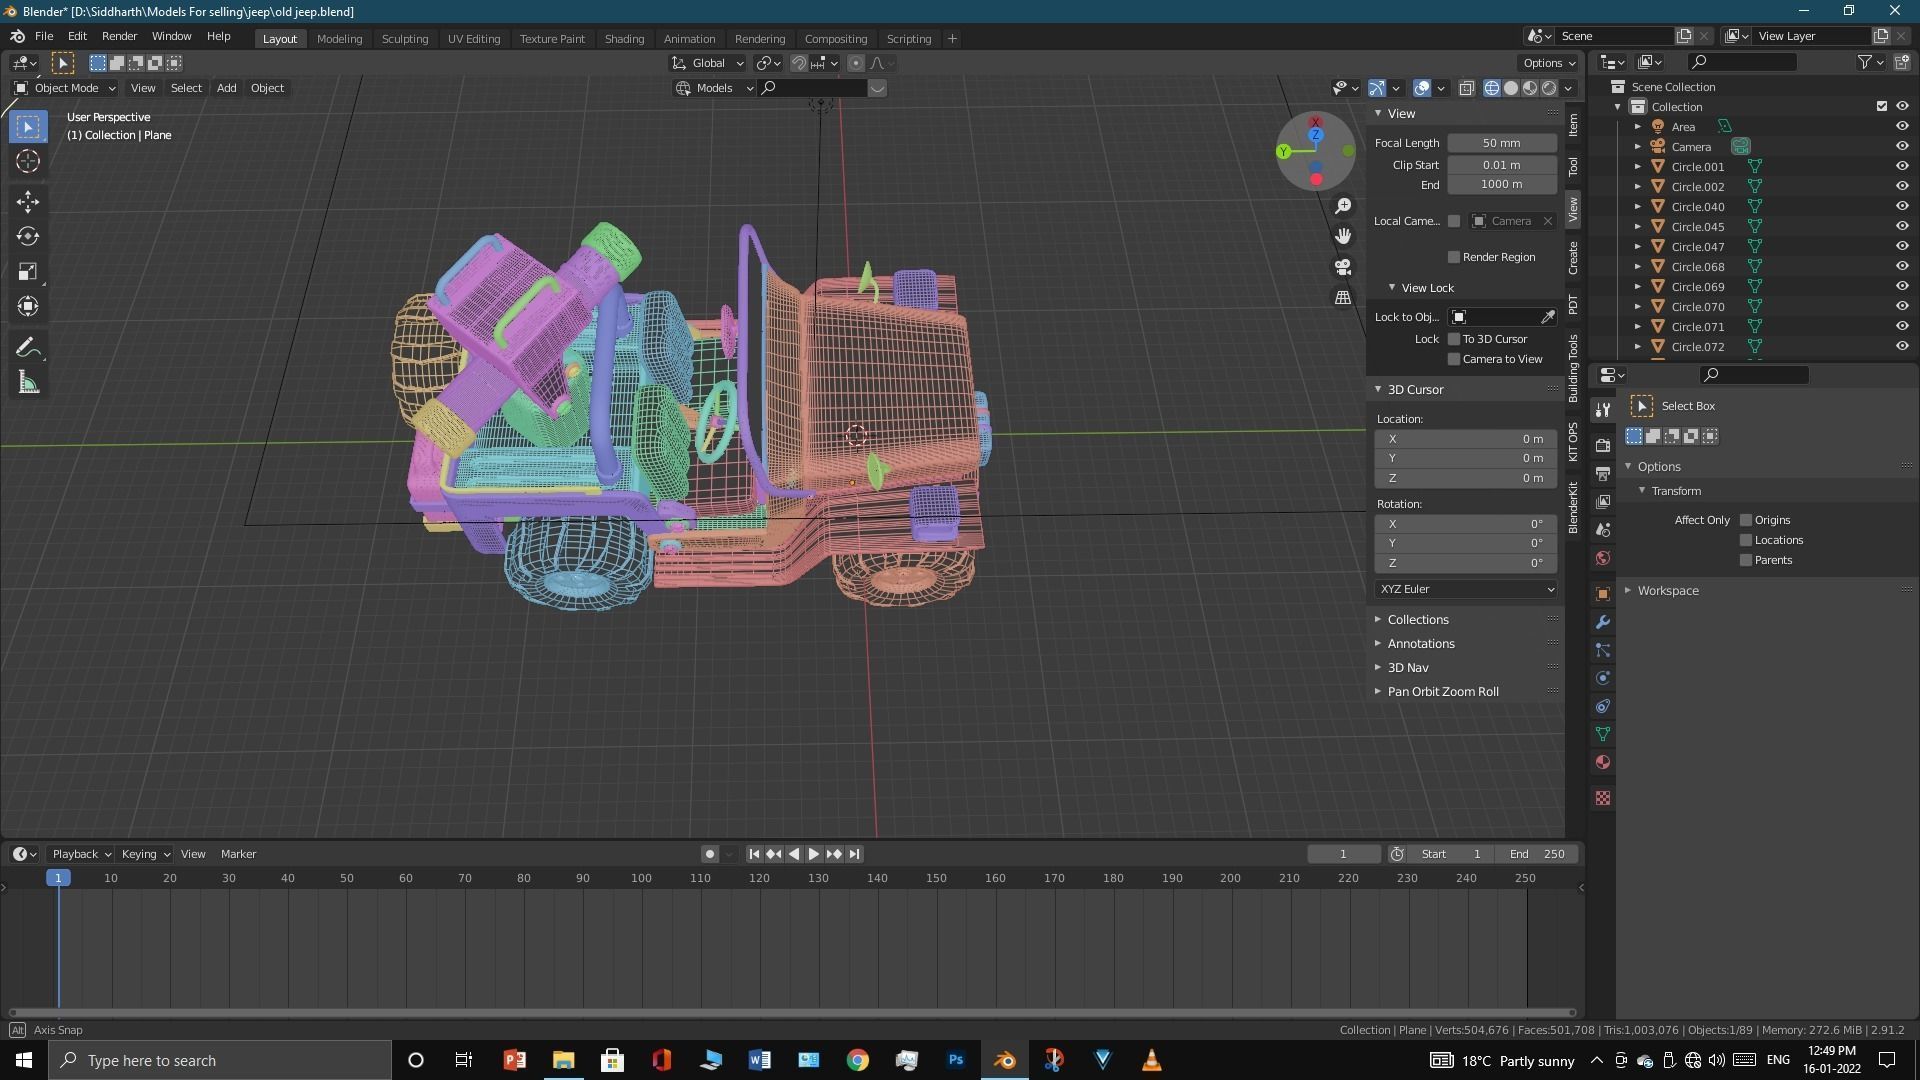Image resolution: width=1920 pixels, height=1080 pixels.
Task: Expand the Collections panel
Action: (1417, 620)
